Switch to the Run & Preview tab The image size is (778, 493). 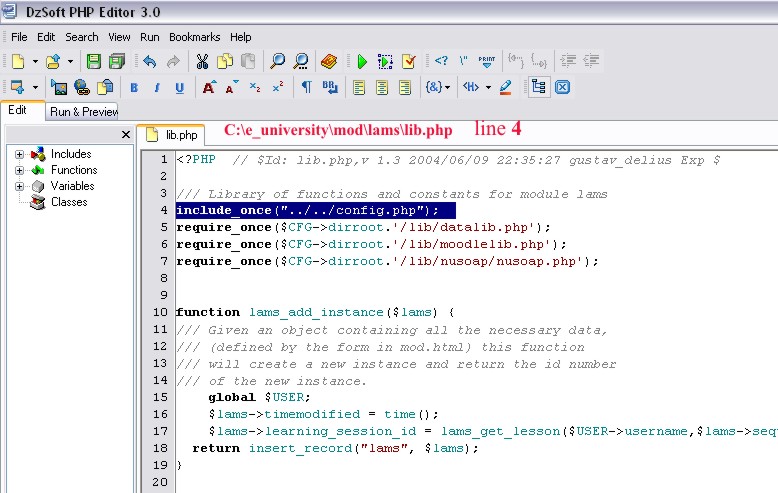[x=84, y=112]
